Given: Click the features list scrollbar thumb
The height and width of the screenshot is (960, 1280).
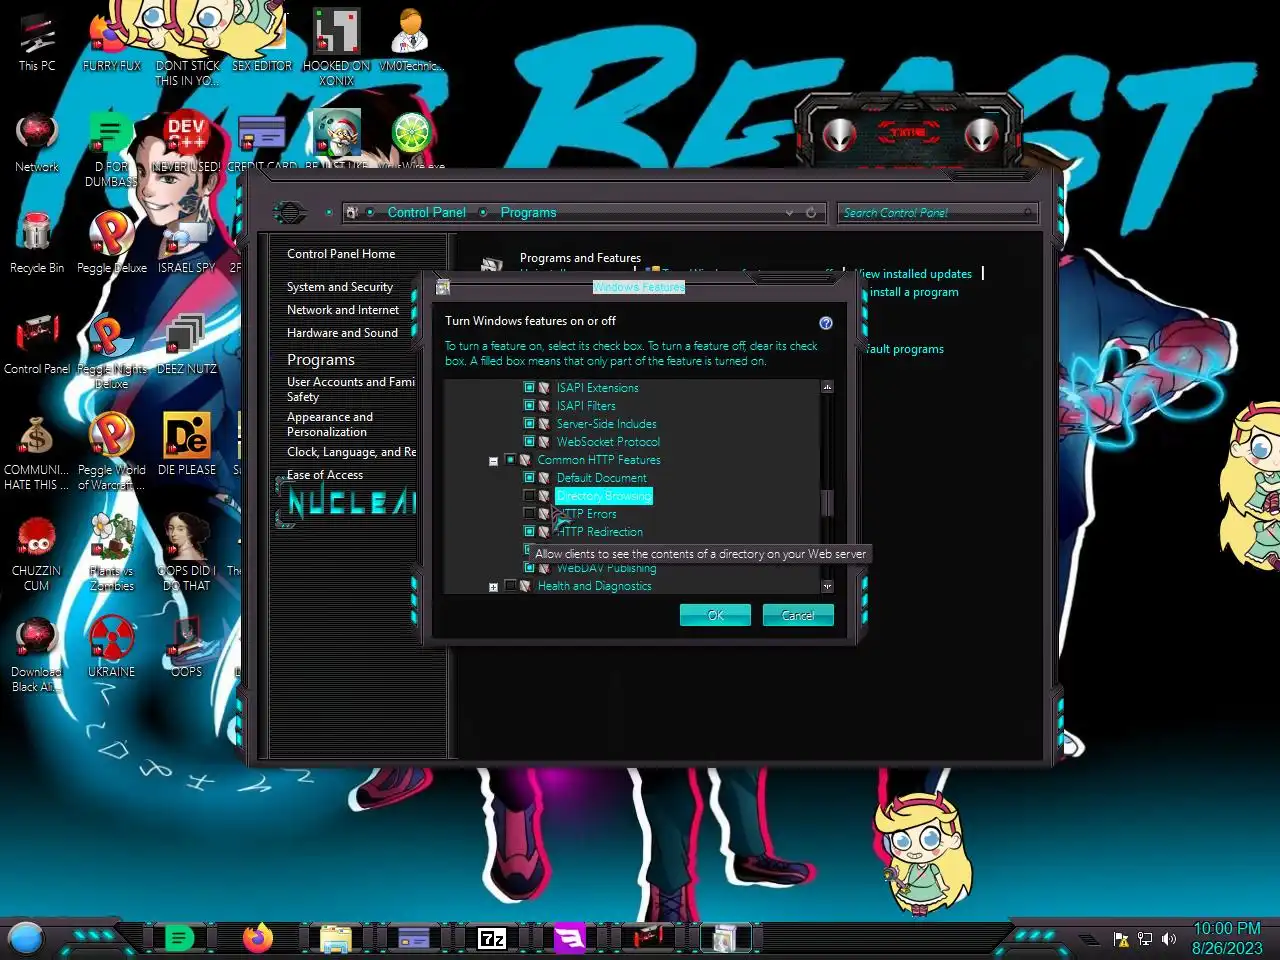Looking at the screenshot, I should click(827, 503).
